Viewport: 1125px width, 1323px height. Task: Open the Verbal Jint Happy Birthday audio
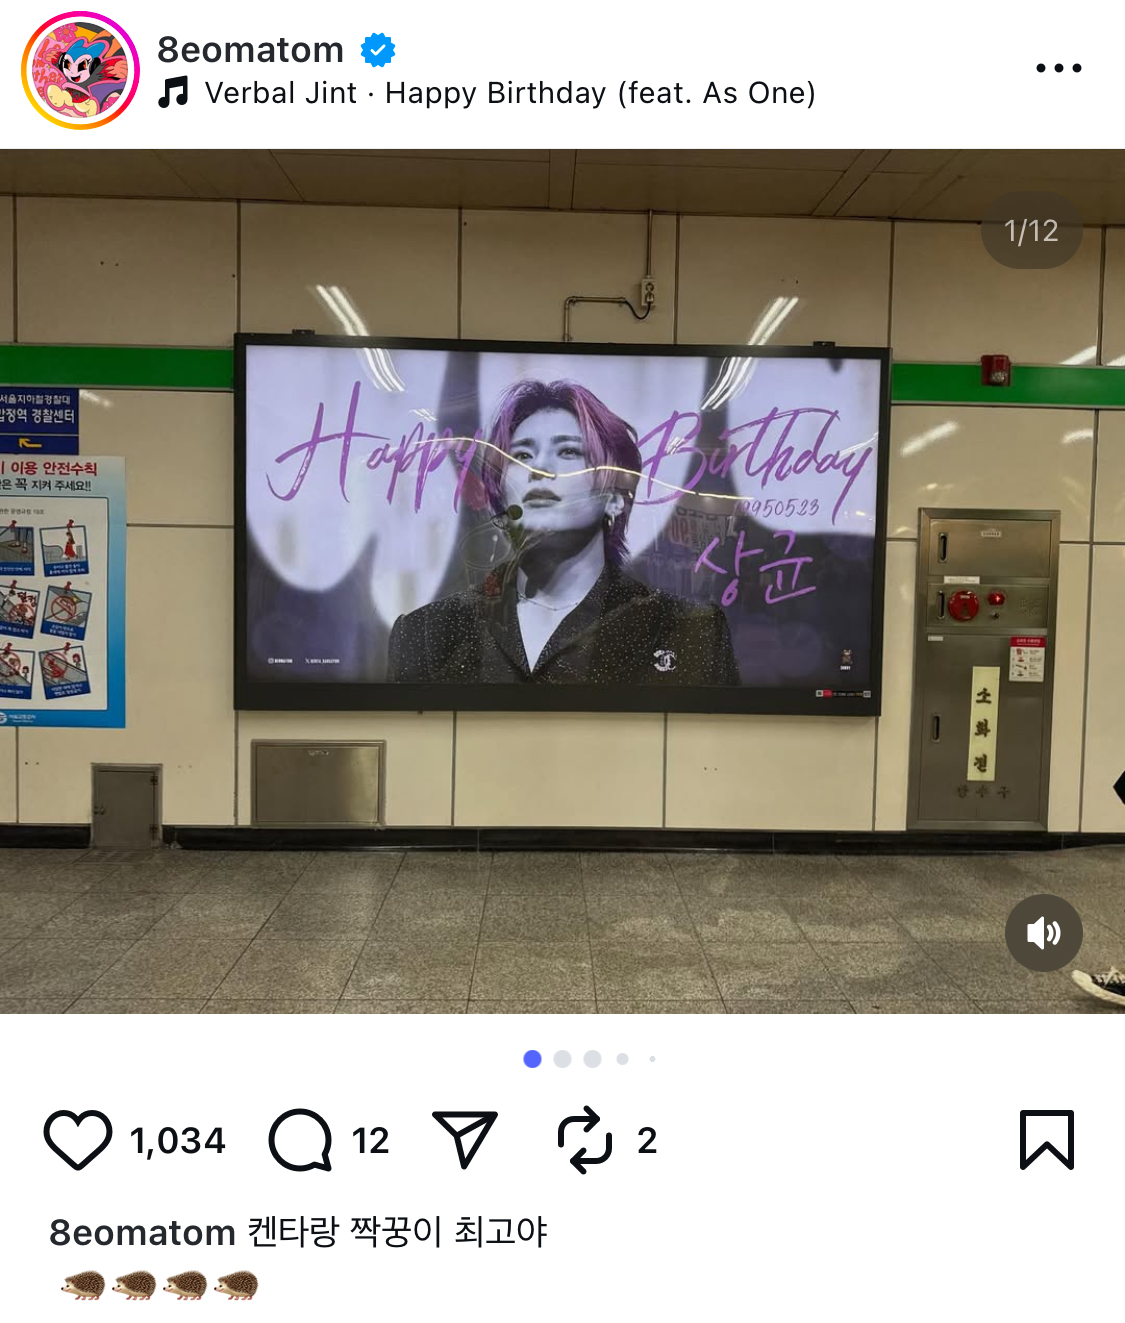click(x=510, y=93)
